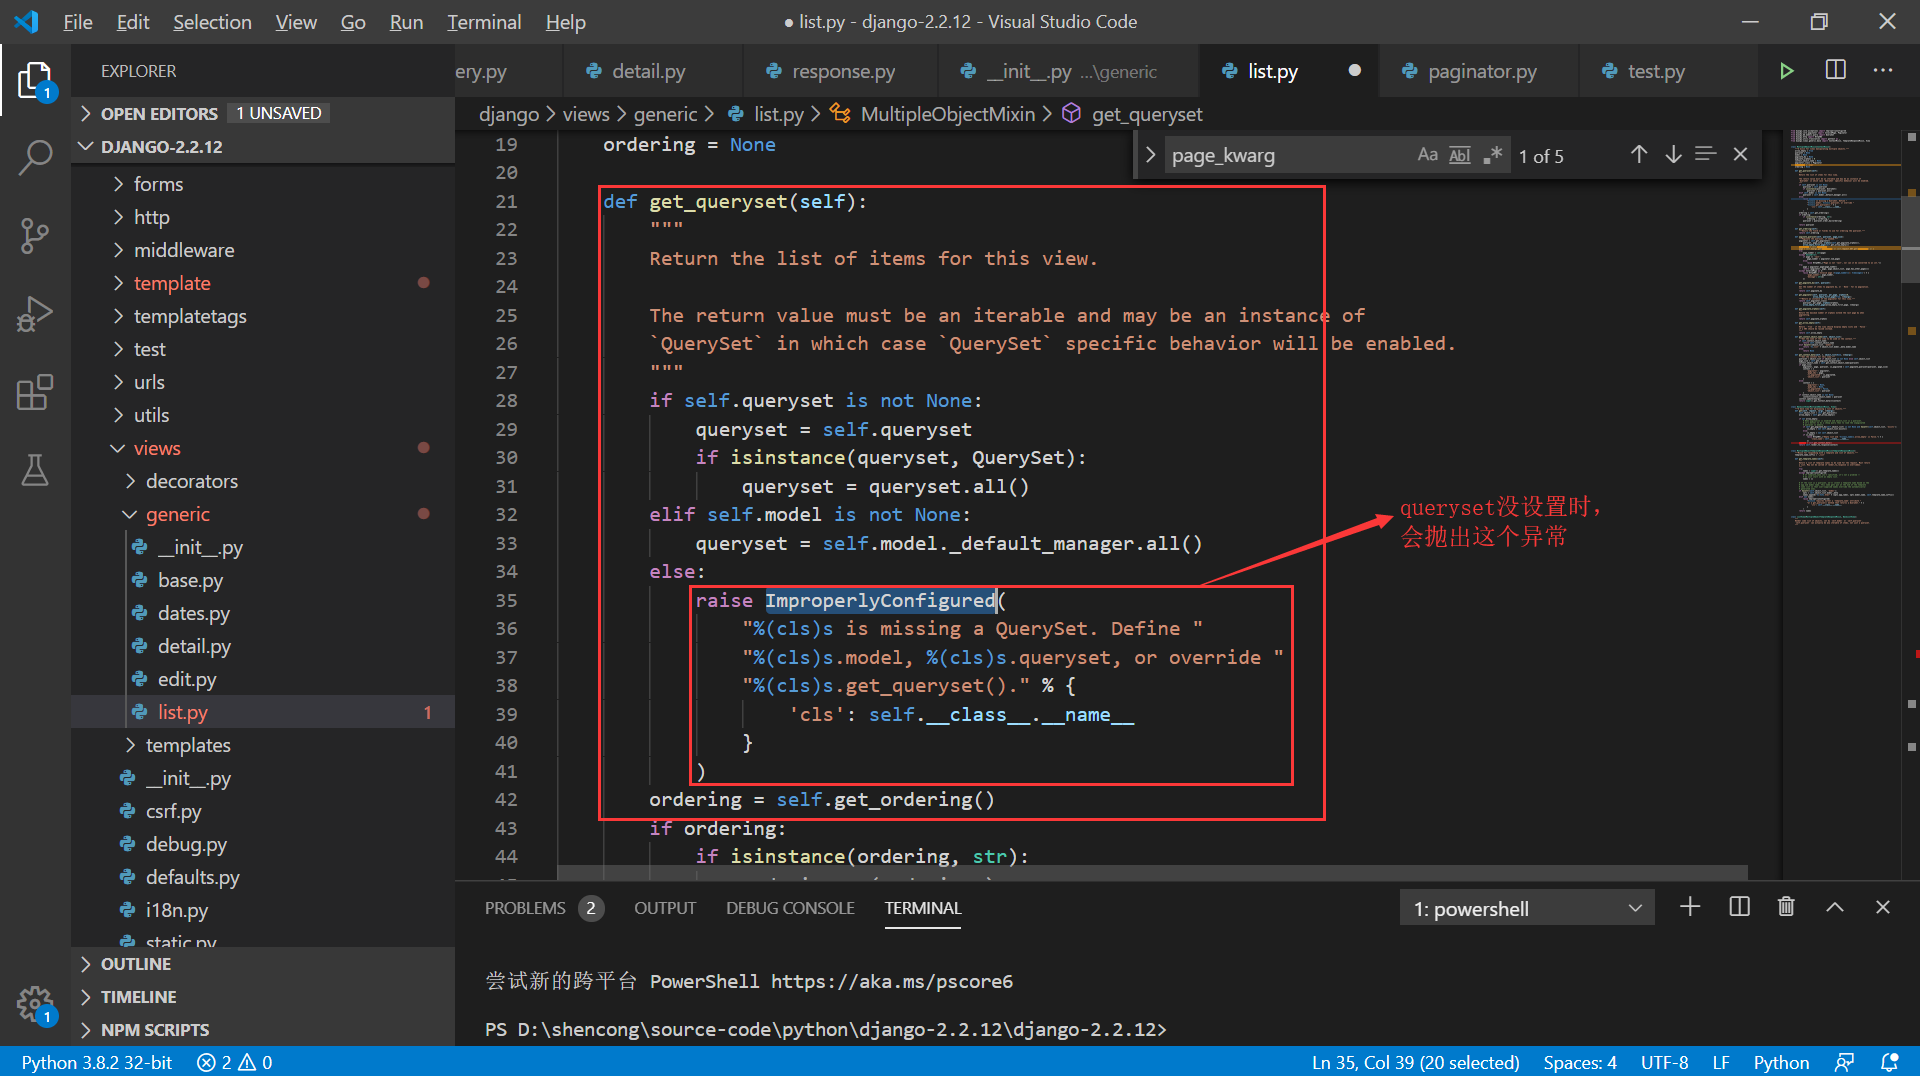The height and width of the screenshot is (1076, 1920).
Task: Go to previous find match
Action: (1638, 155)
